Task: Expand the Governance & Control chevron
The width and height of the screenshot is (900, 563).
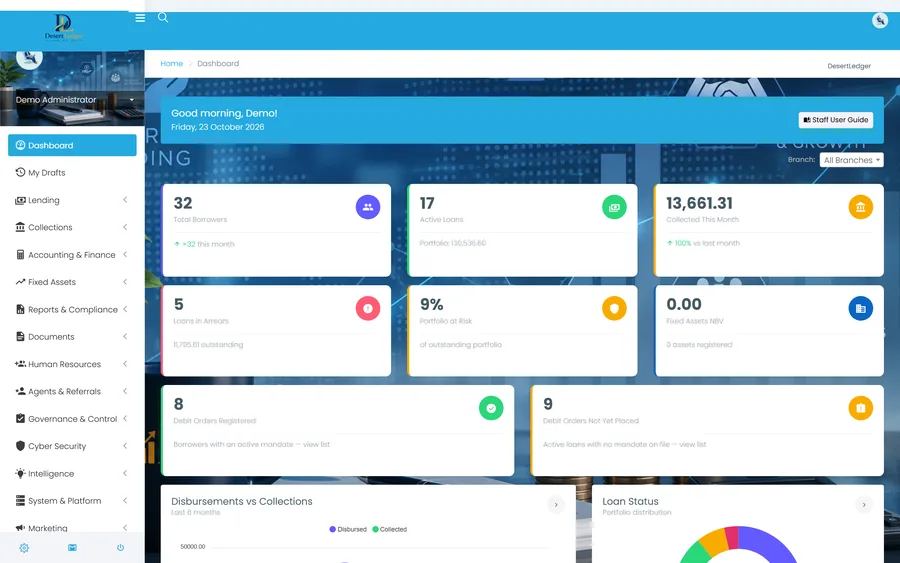Action: 125,419
